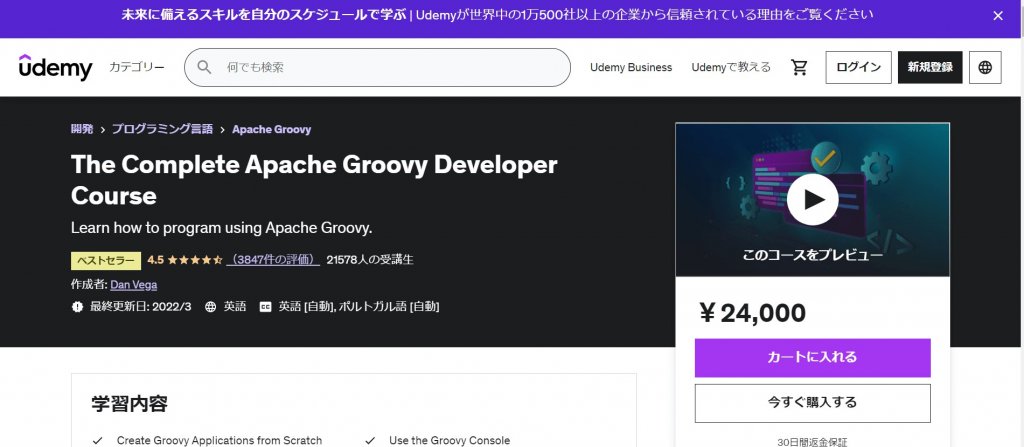Viewport: 1024px width, 447px height.
Task: Close the purple promo banner
Action: point(998,16)
